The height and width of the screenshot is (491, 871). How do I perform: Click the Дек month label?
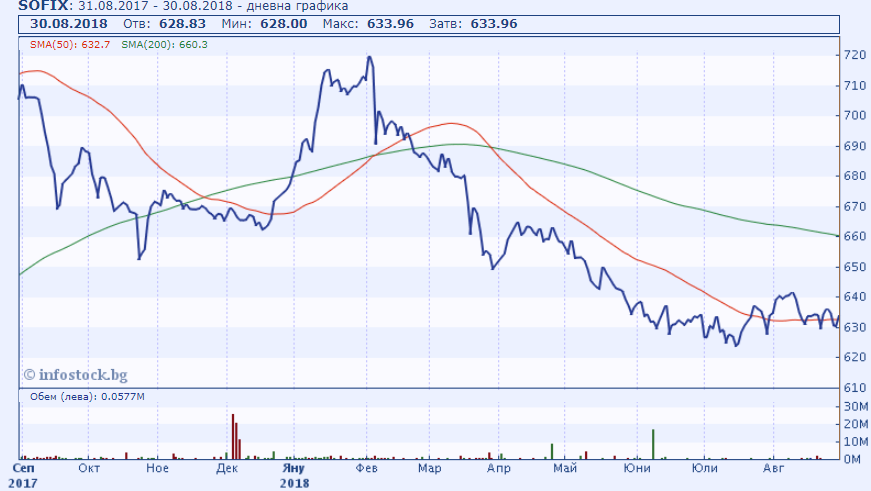click(227, 468)
